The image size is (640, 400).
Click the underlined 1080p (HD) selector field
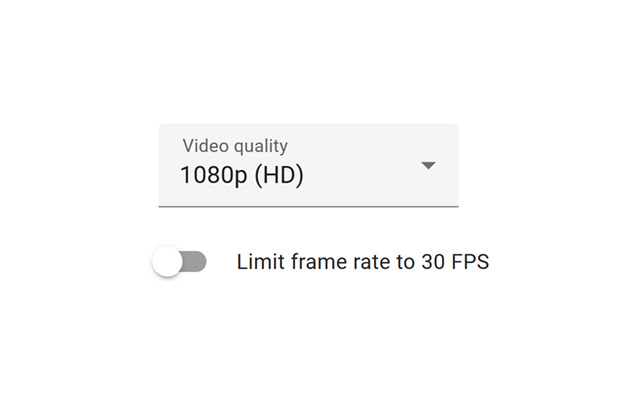tap(308, 175)
